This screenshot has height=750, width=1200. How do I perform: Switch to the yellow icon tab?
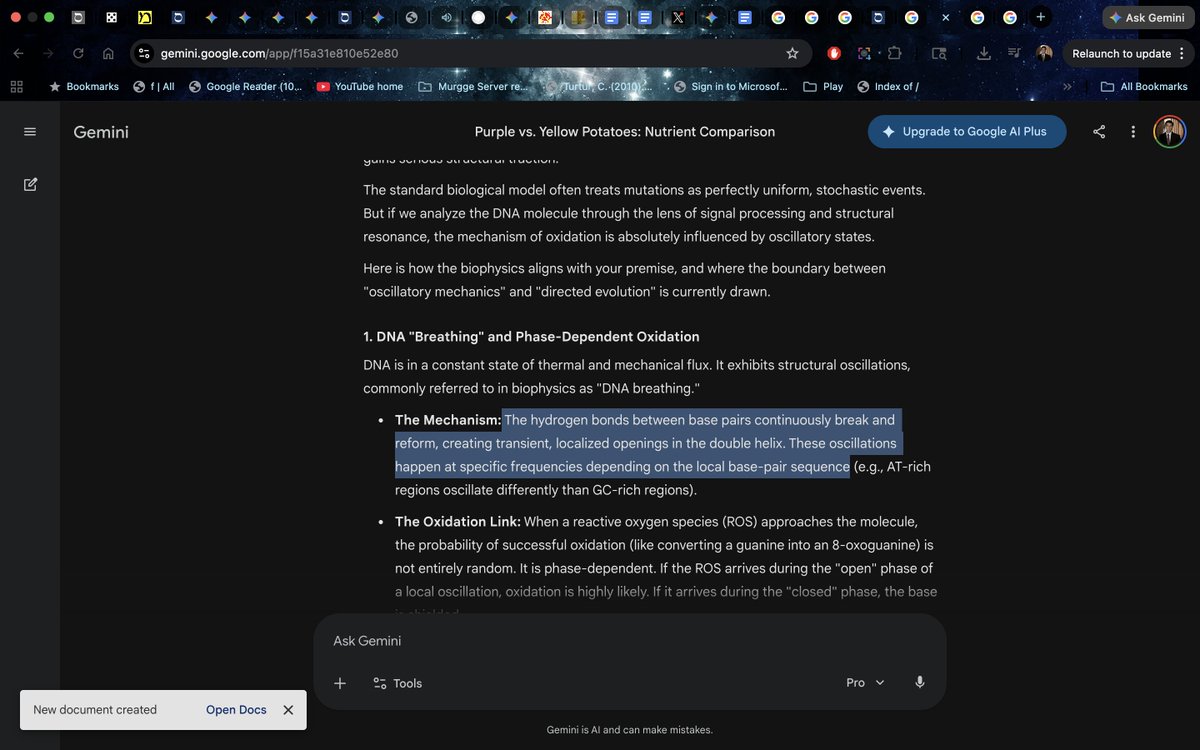144,17
